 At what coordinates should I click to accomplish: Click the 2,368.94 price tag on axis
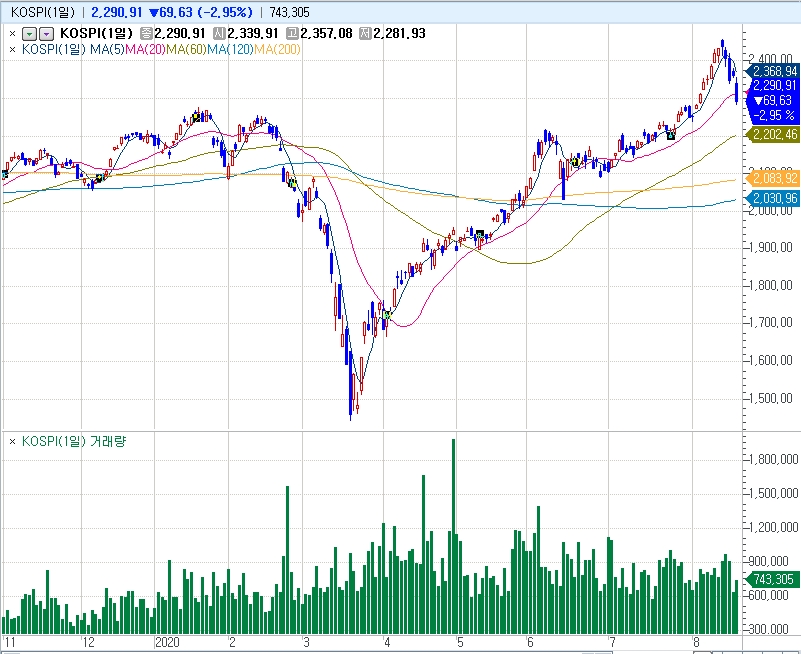(774, 71)
